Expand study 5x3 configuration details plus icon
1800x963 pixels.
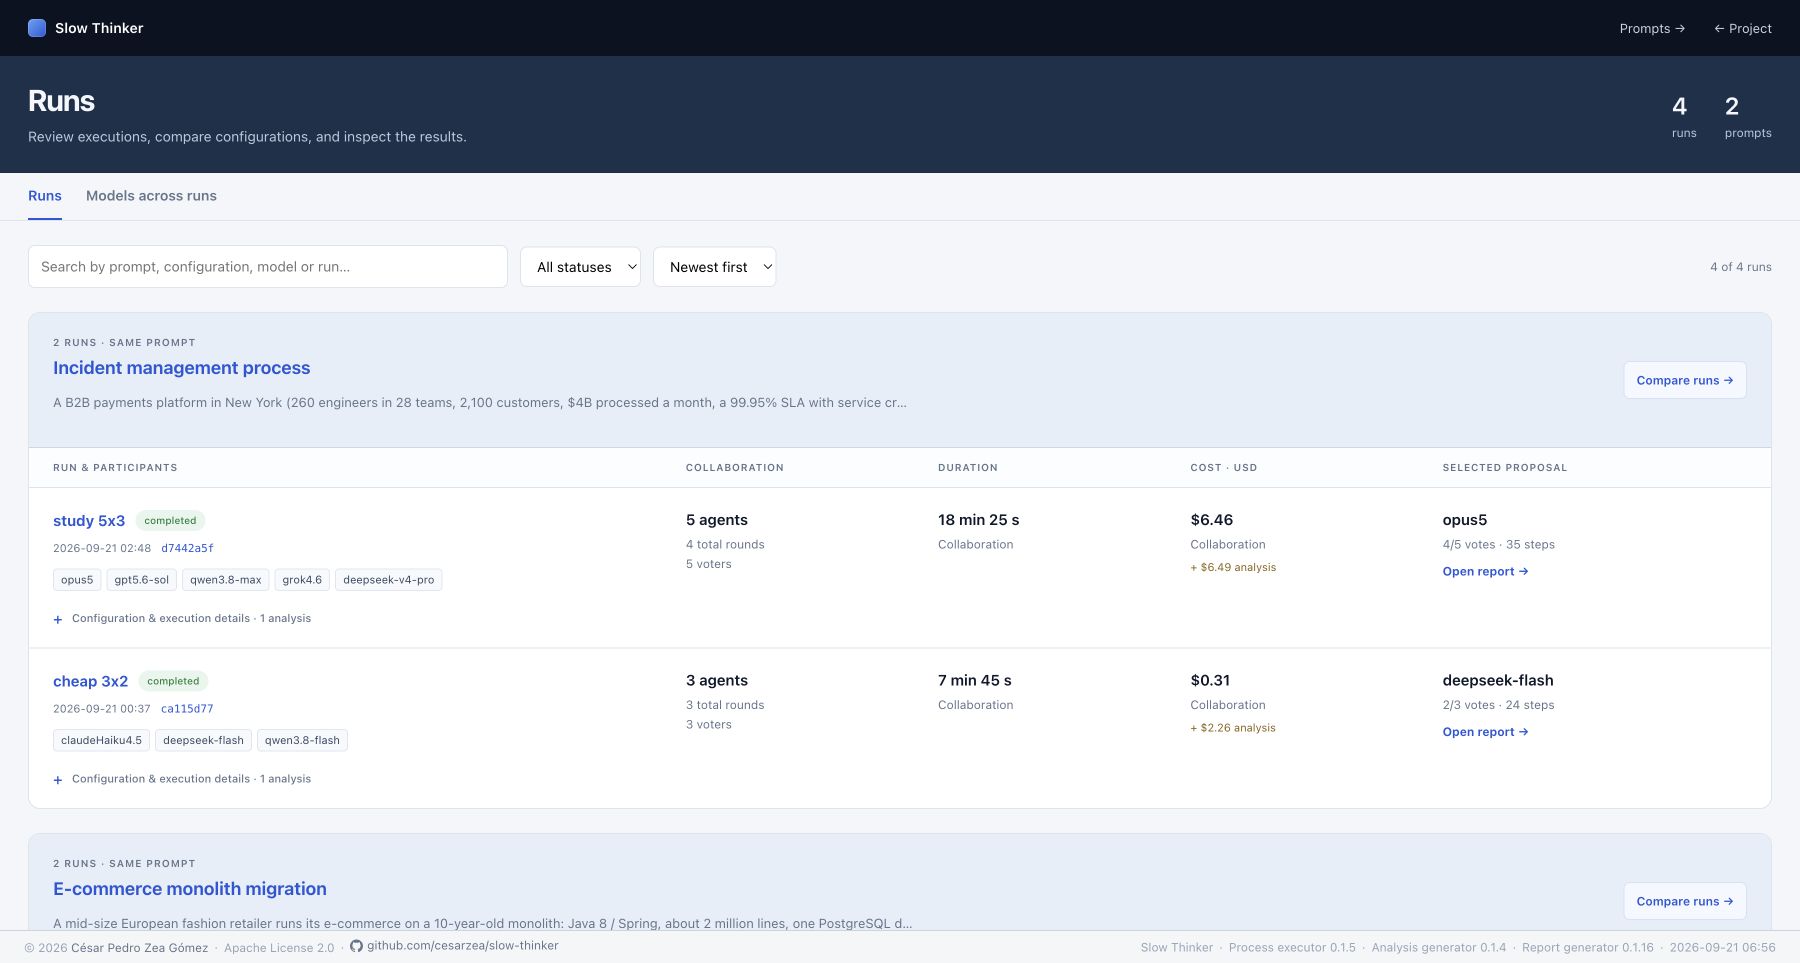pyautogui.click(x=58, y=619)
